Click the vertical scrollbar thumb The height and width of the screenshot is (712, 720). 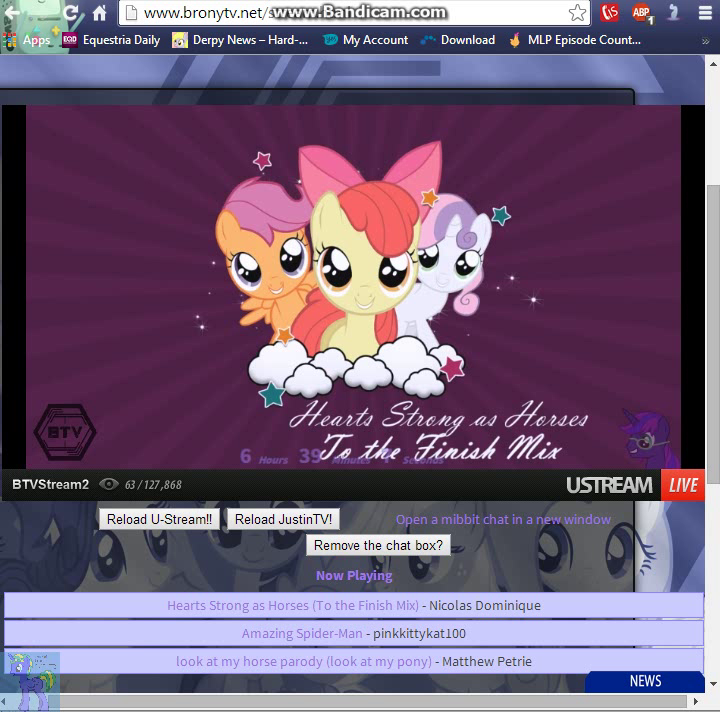tap(713, 334)
